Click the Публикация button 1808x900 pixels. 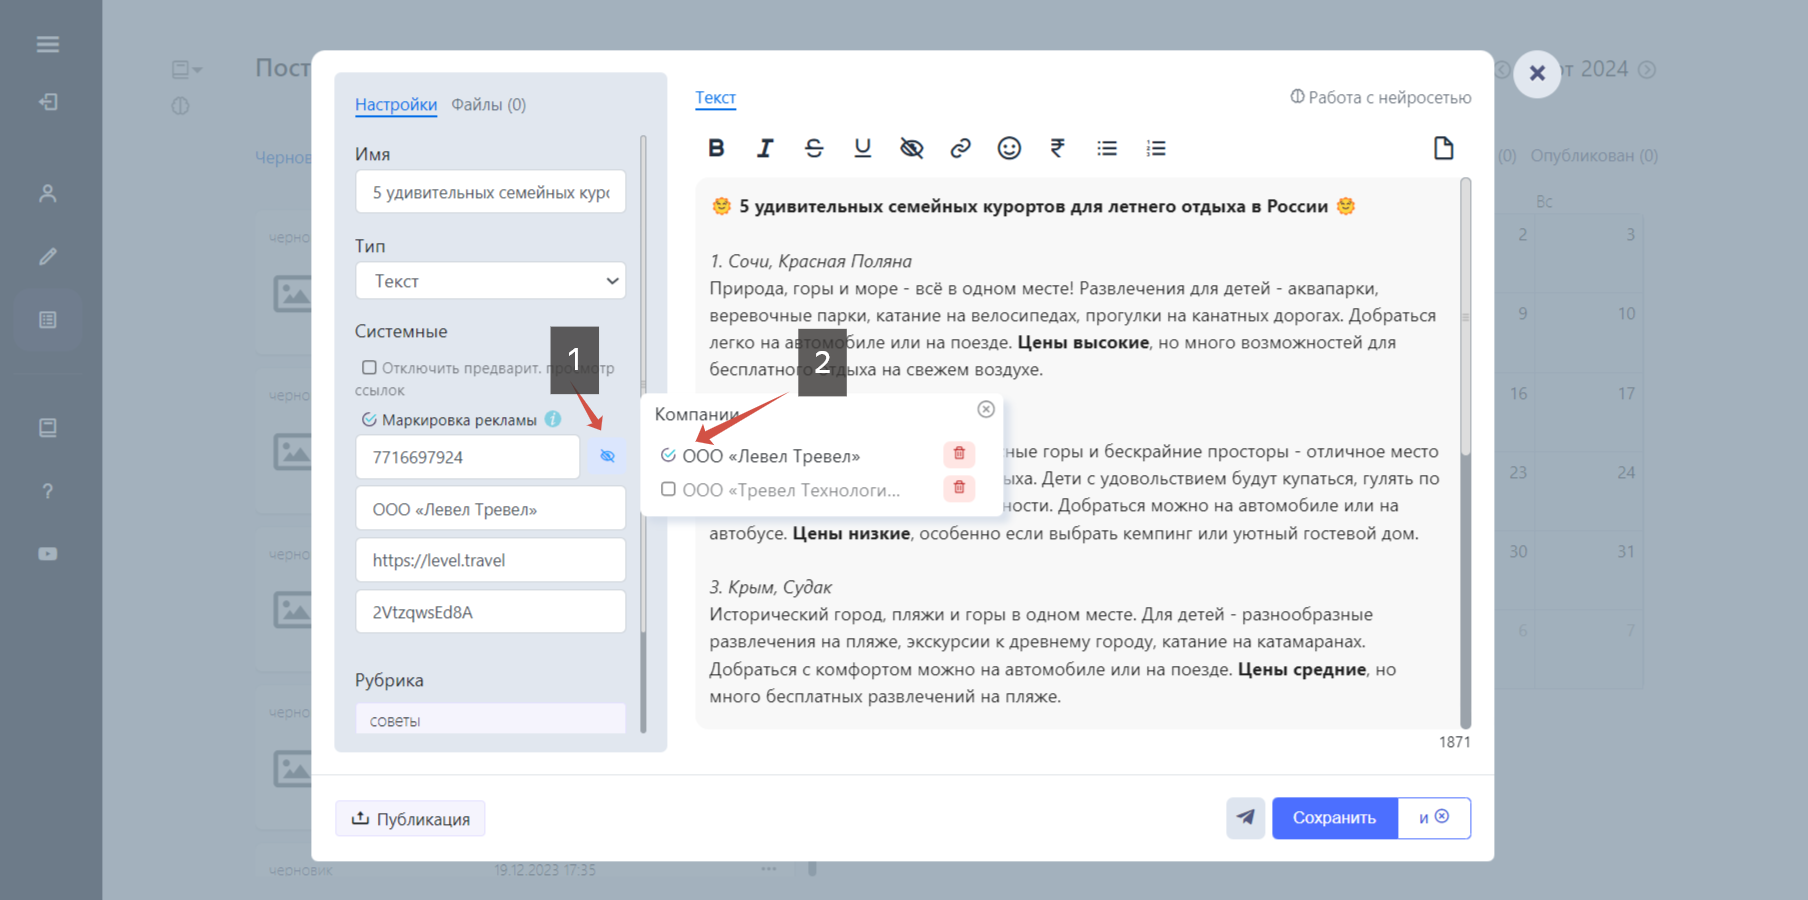pos(410,819)
